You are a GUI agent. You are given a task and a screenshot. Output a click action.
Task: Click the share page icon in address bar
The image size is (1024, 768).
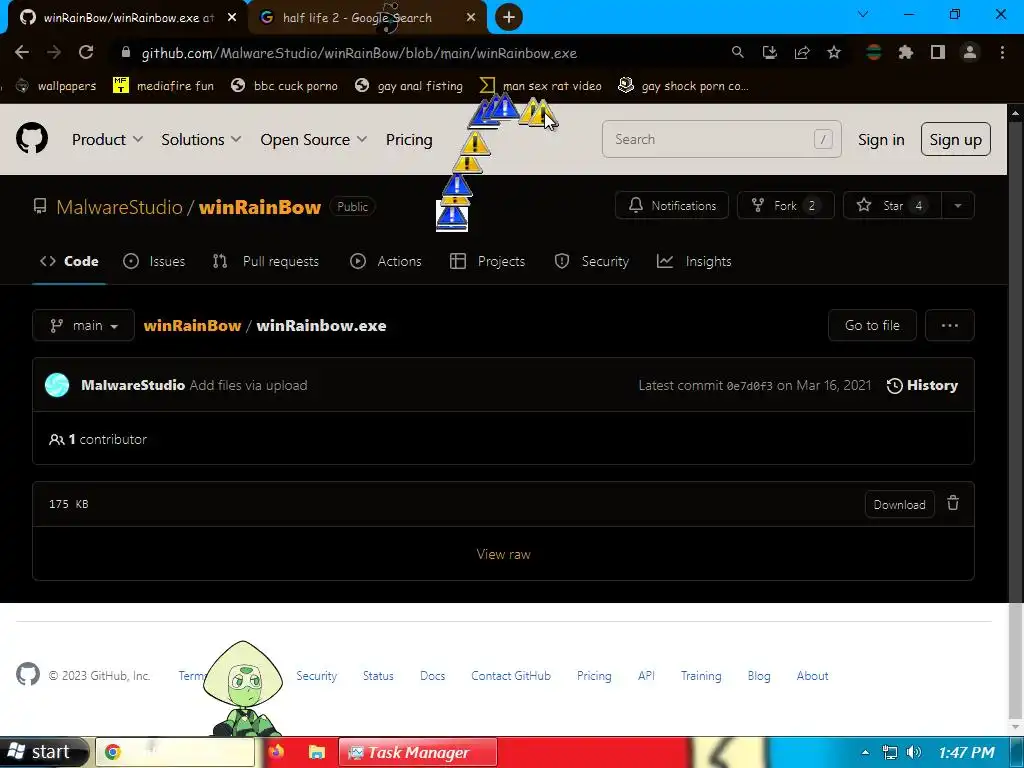[x=802, y=52]
